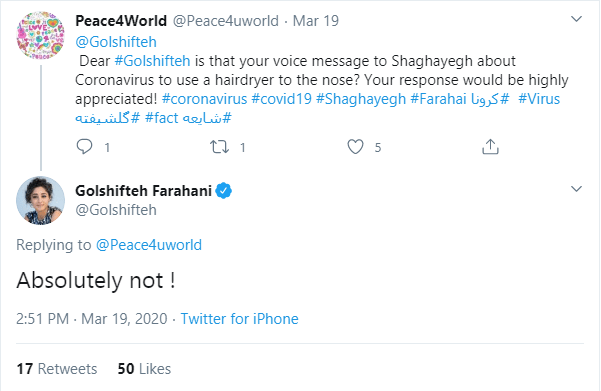Click Golshifteh Farahani's verified badge
The width and height of the screenshot is (601, 391).
click(223, 191)
